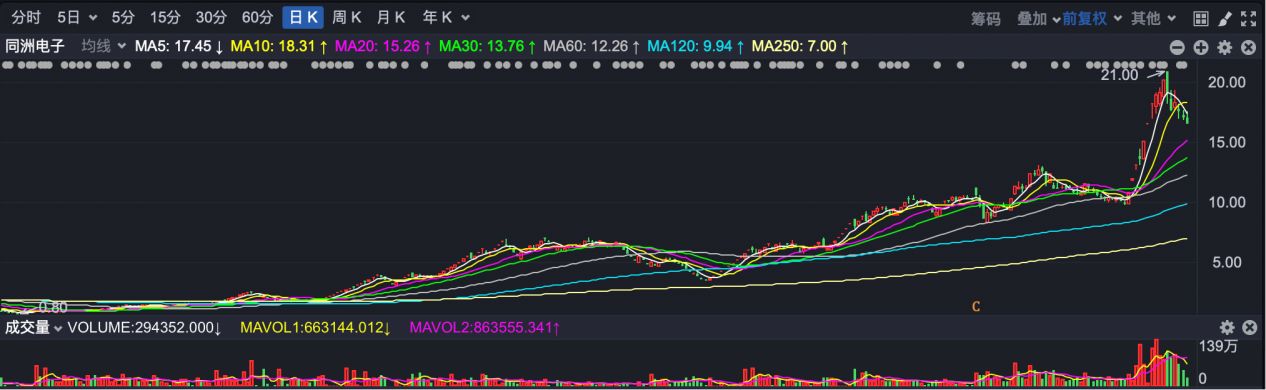
Task: Toggle the 筹码 chip distribution view
Action: (x=985, y=18)
